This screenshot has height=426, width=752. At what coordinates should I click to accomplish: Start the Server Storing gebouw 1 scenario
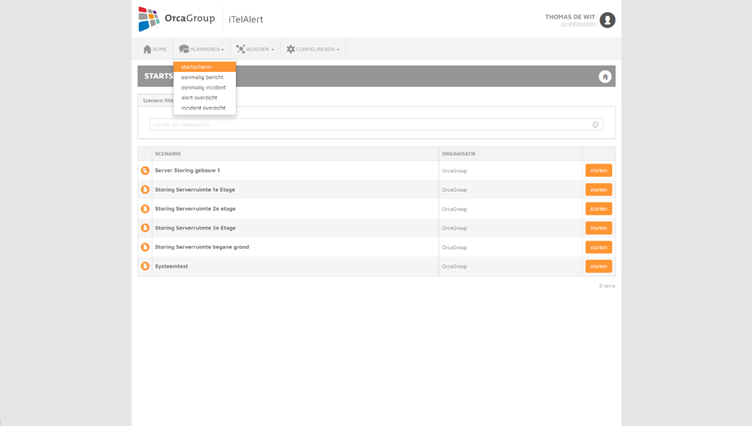pos(599,170)
